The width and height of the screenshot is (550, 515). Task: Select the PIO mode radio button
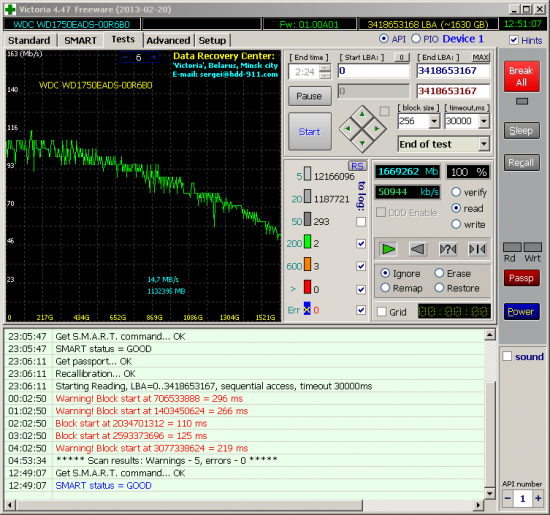[416, 39]
